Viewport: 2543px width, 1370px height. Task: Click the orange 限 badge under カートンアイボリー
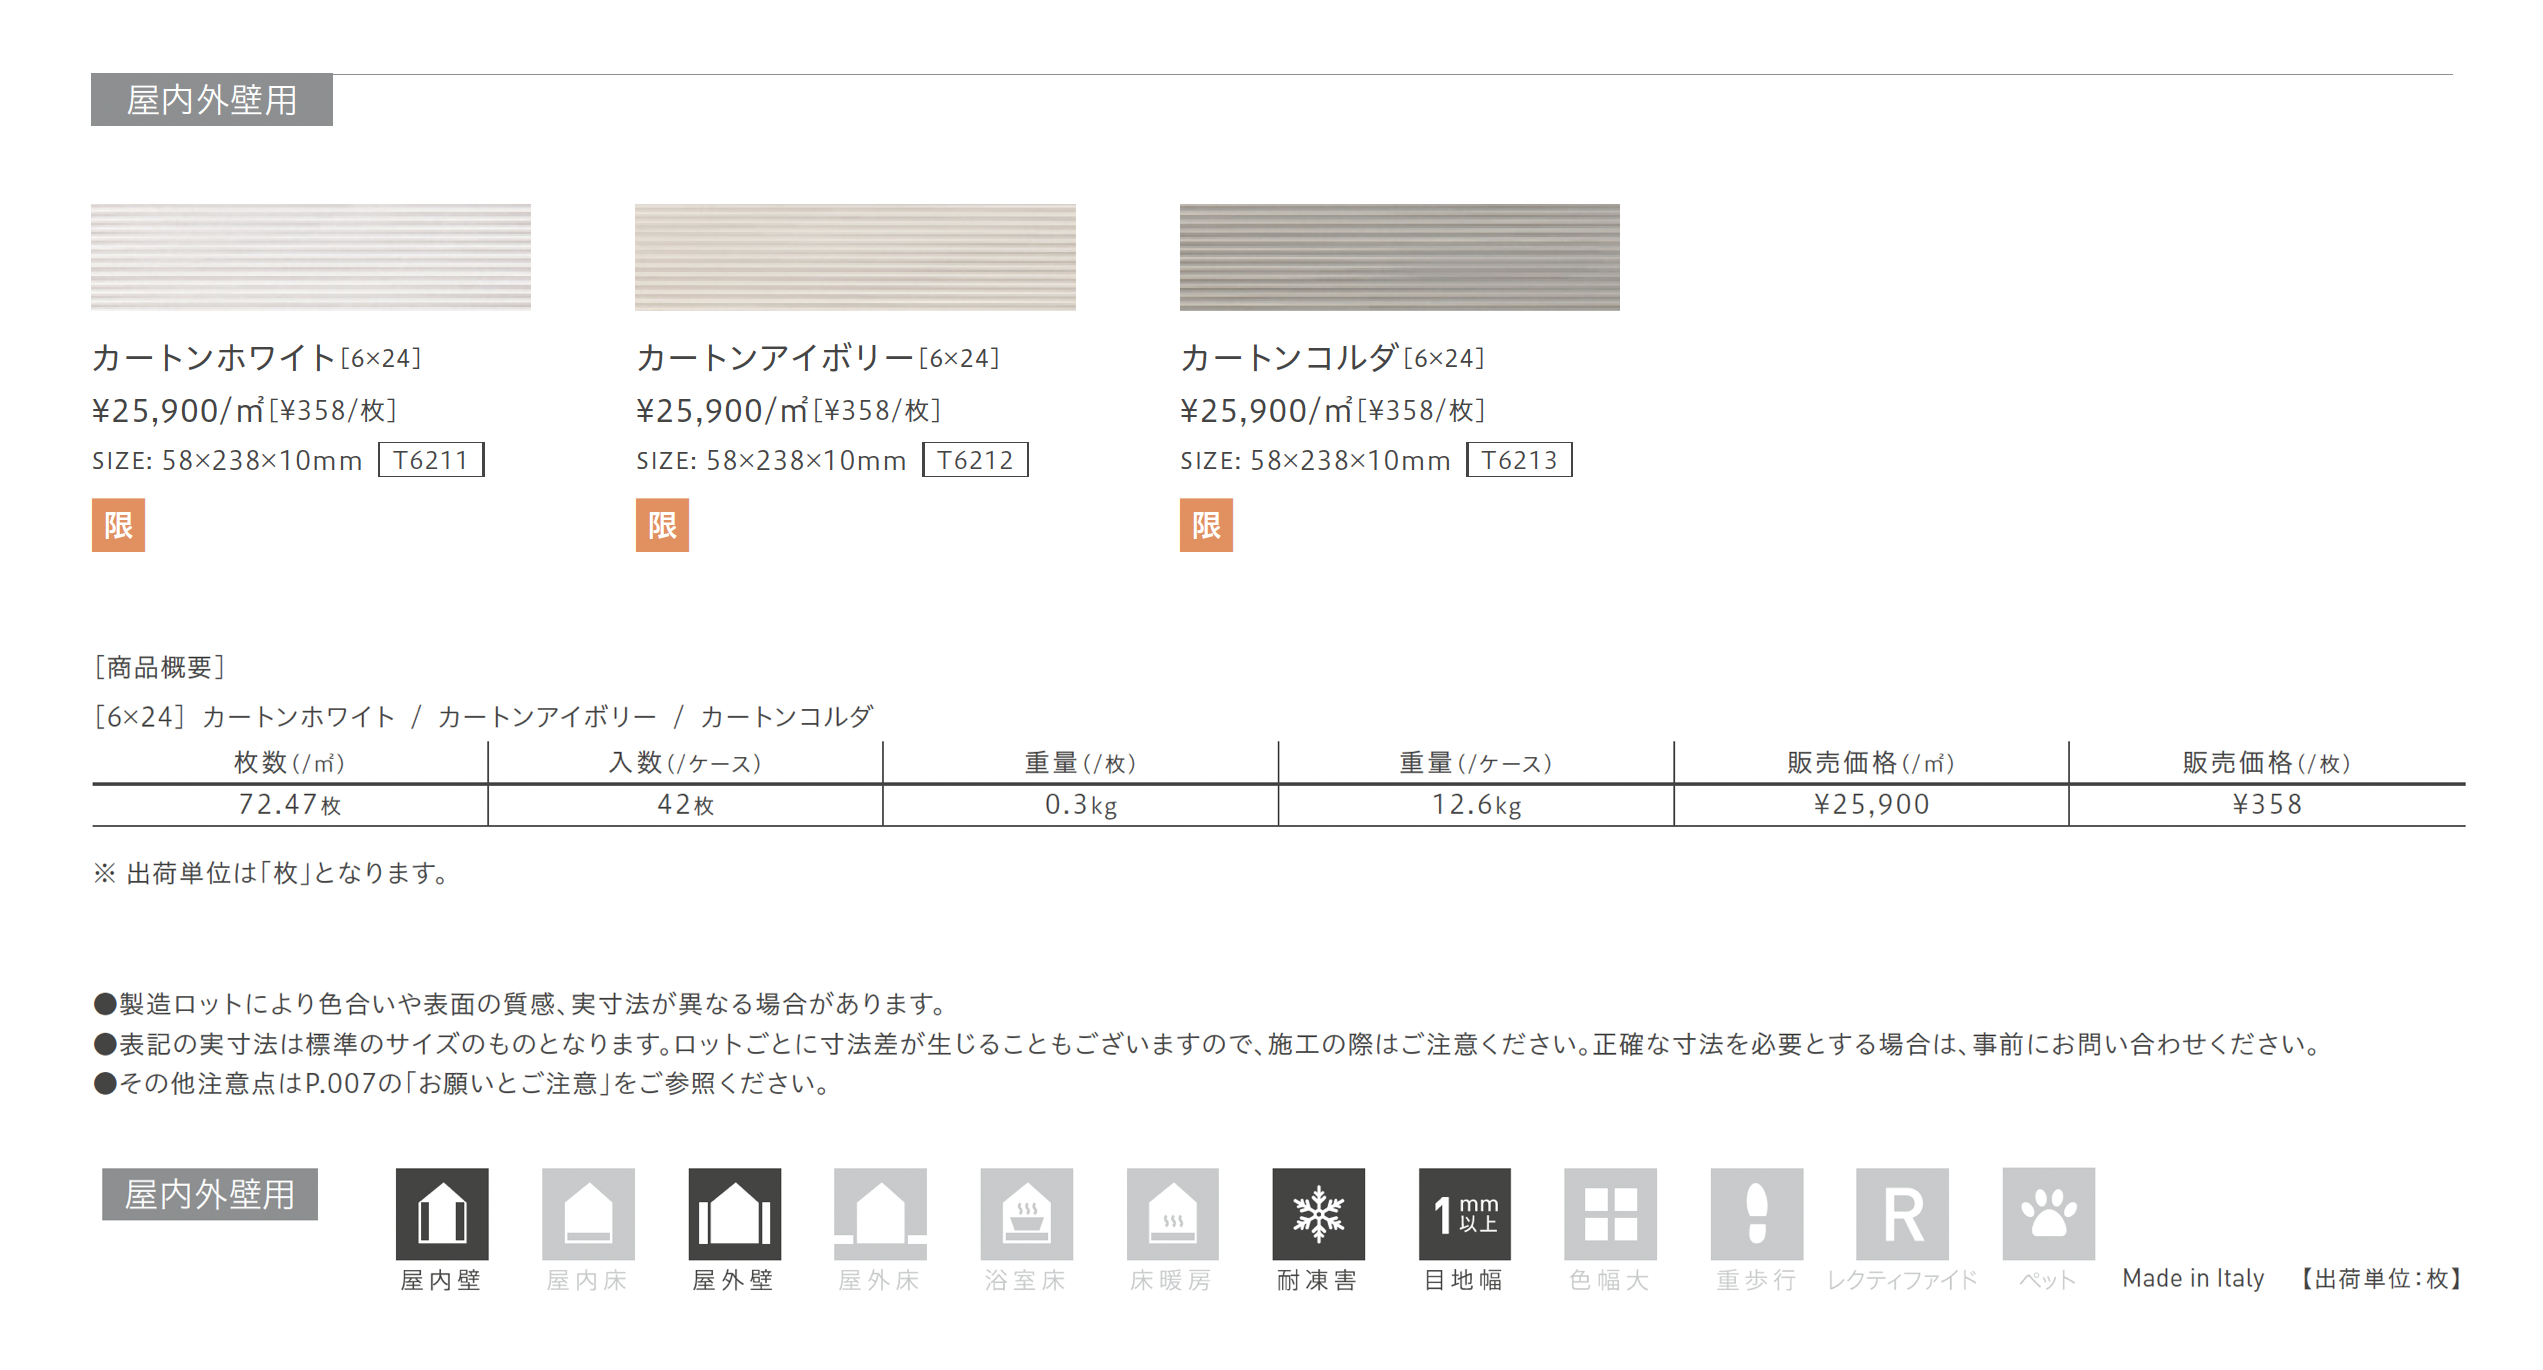[x=662, y=525]
